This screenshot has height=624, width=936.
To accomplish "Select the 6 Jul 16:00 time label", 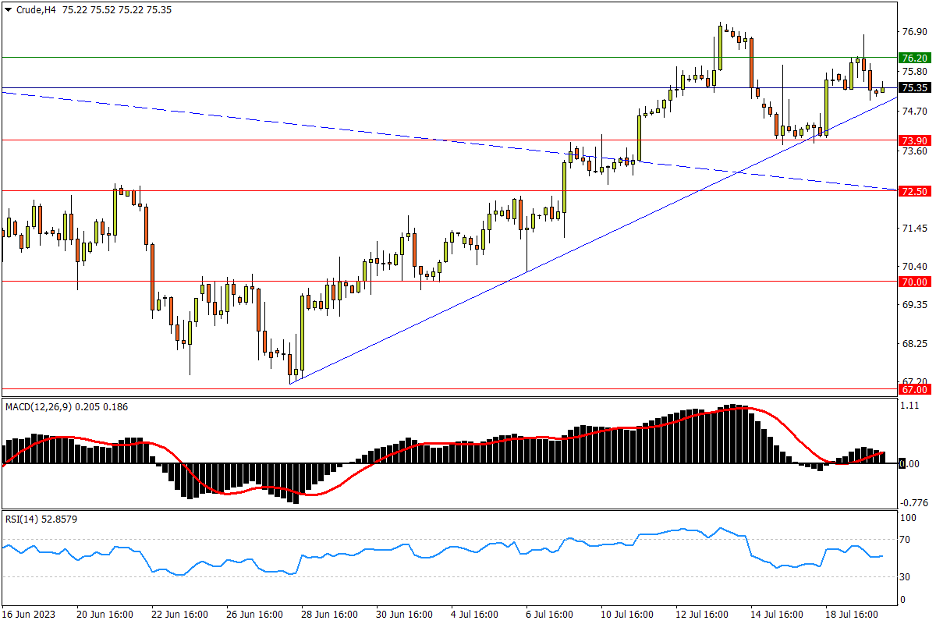I will [x=546, y=613].
